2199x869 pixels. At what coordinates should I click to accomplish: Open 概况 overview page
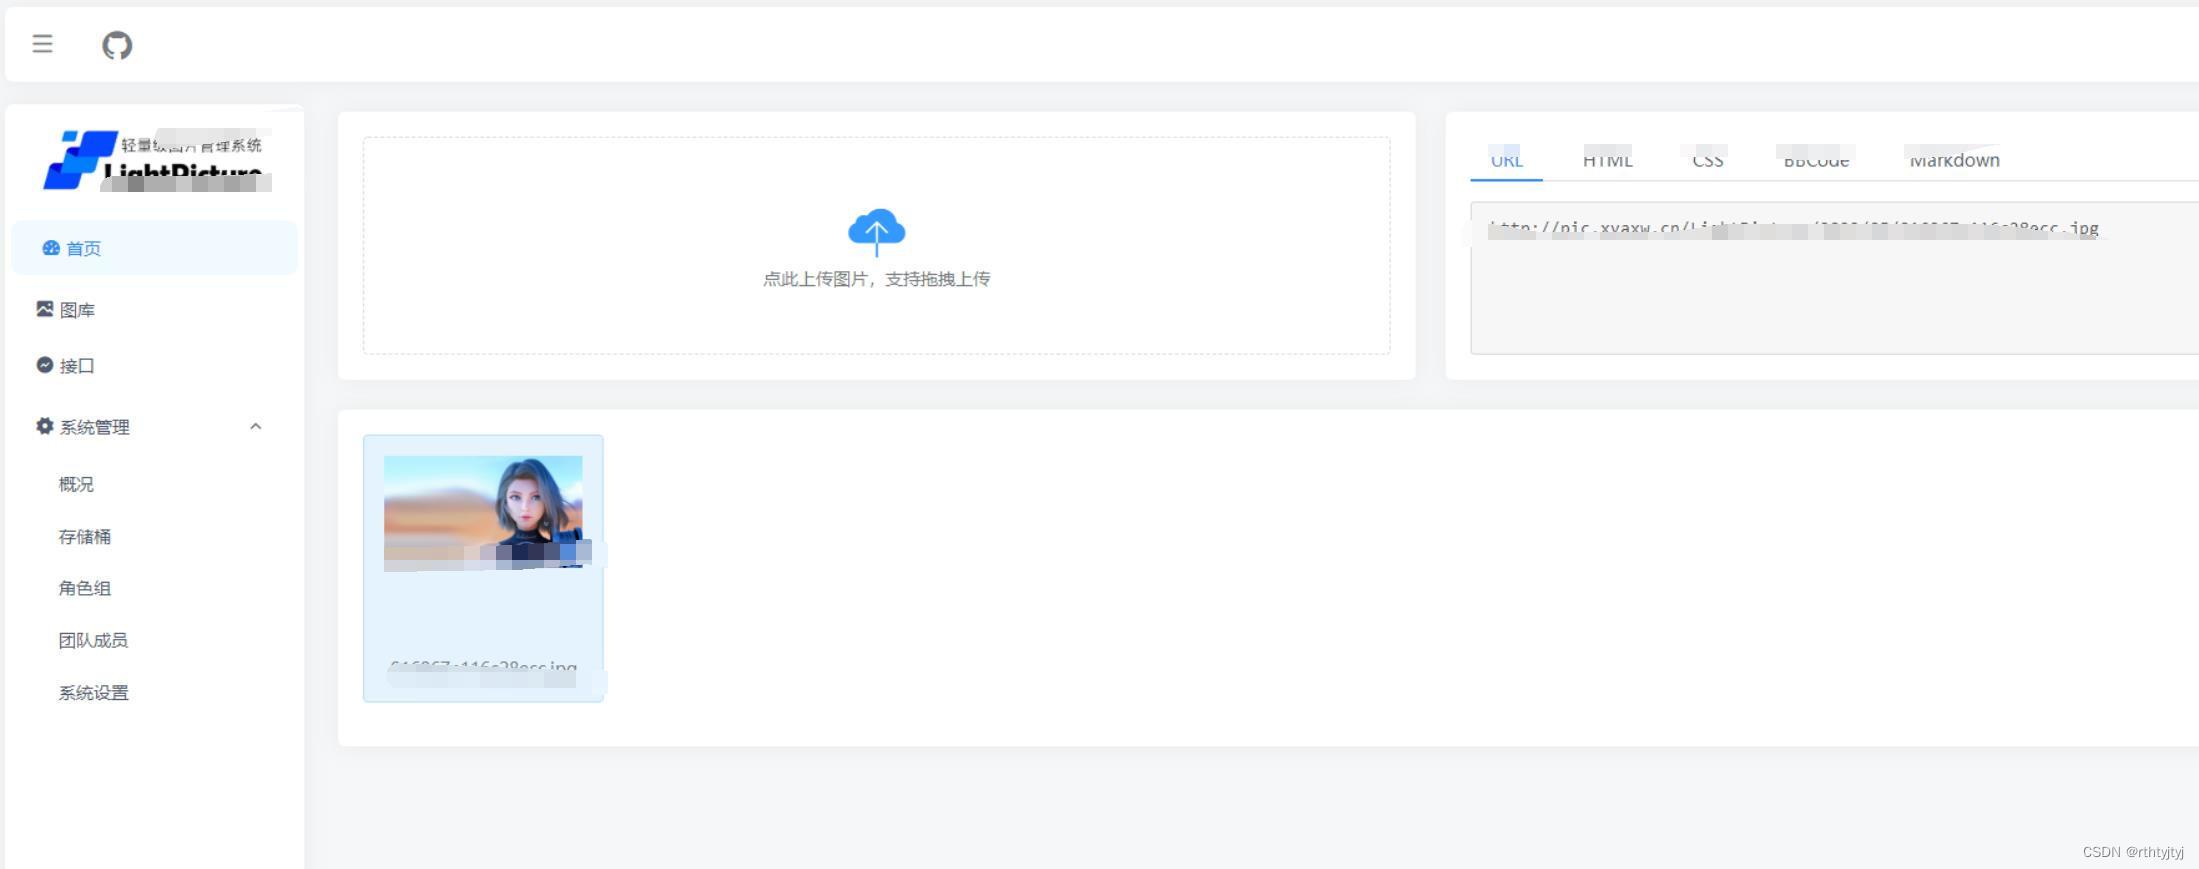pos(76,484)
